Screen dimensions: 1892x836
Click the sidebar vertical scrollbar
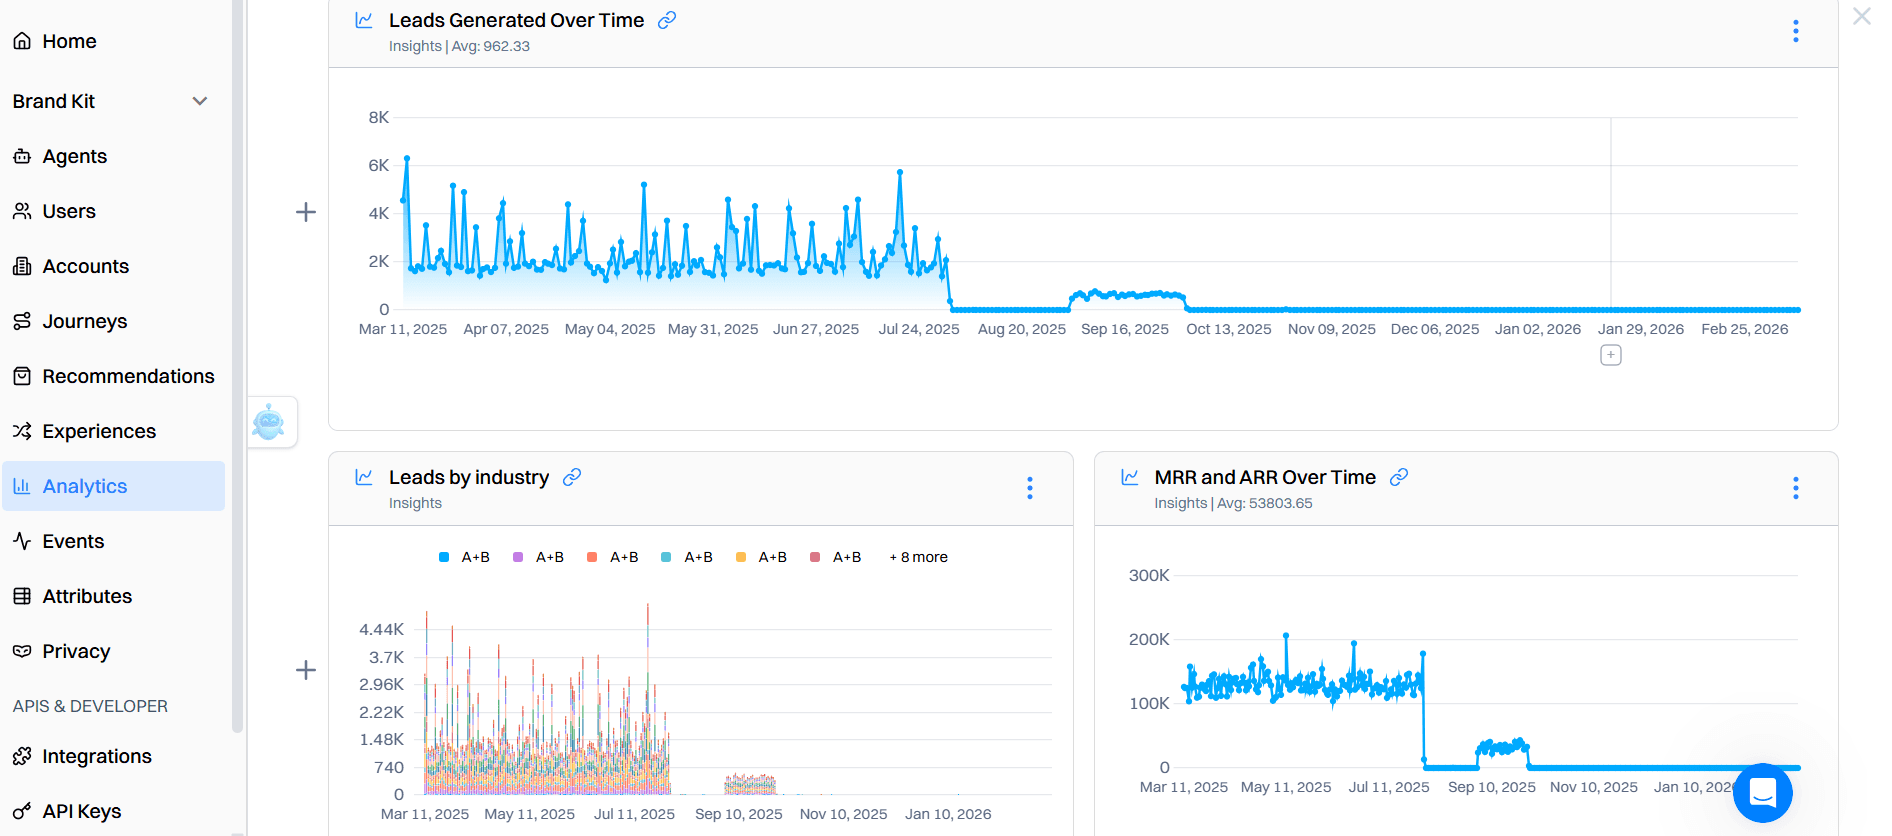238,367
